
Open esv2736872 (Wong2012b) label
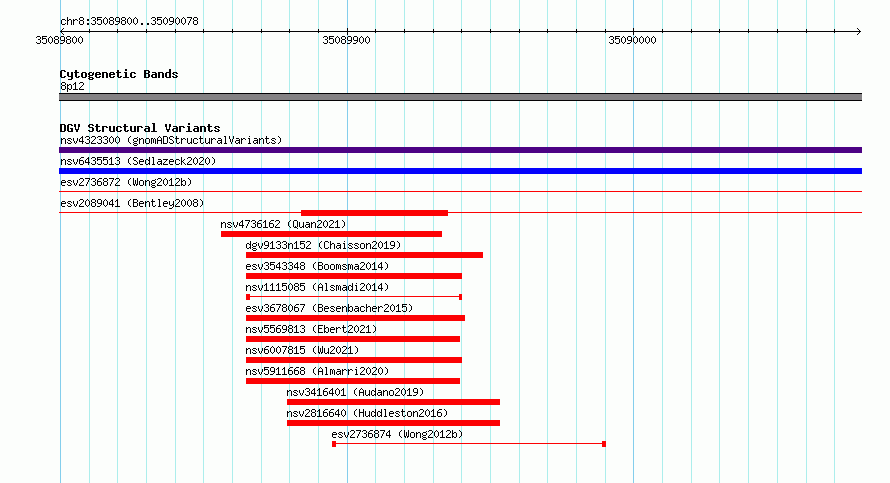126,182
